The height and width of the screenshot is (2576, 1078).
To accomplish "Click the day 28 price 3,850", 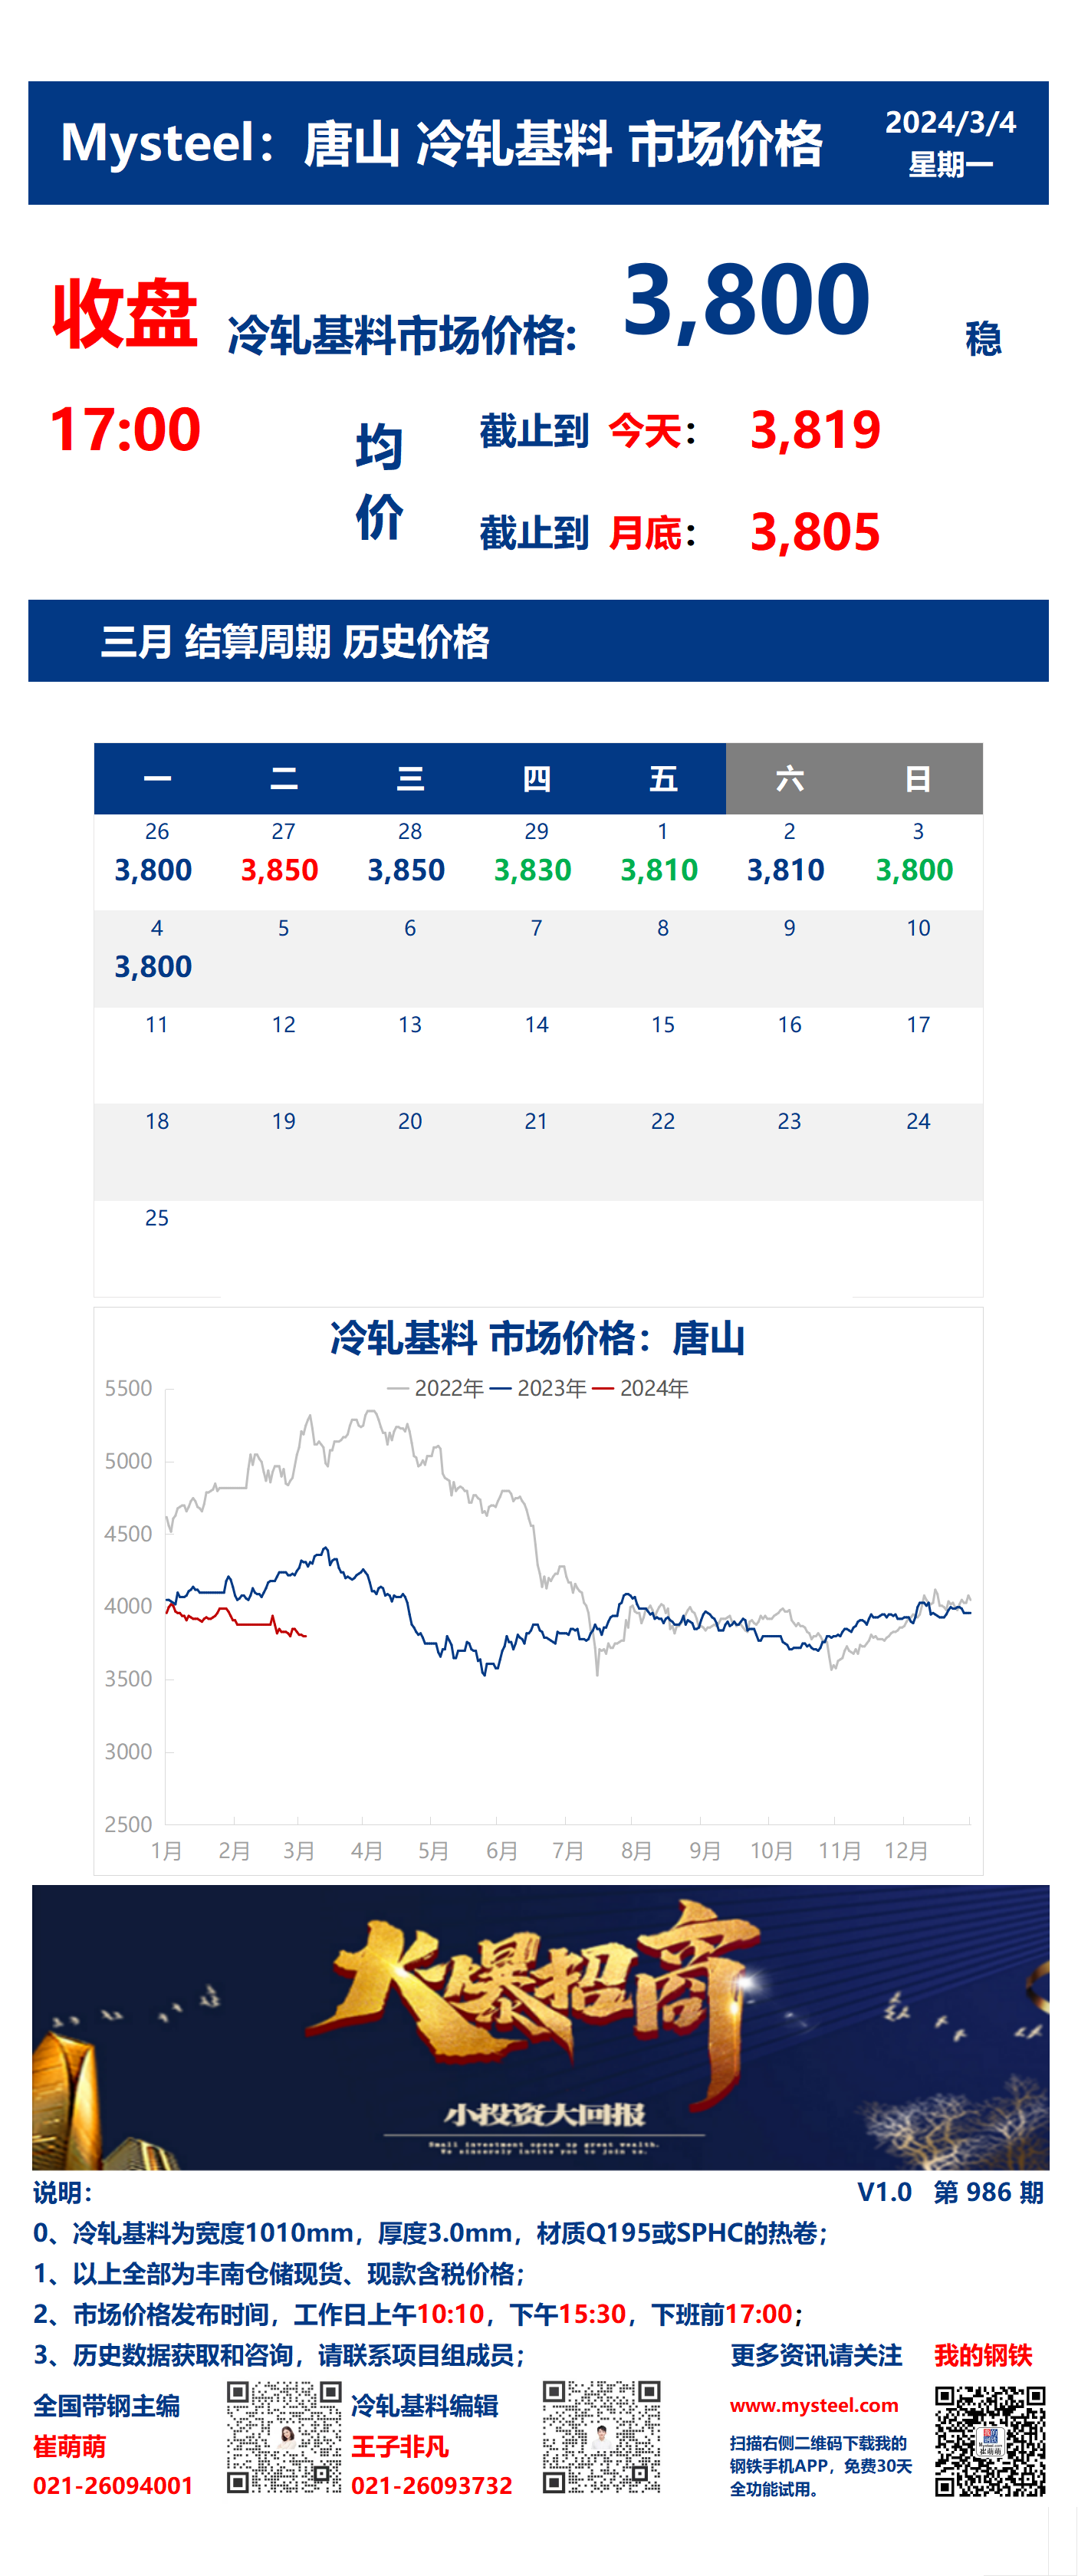I will click(x=406, y=870).
